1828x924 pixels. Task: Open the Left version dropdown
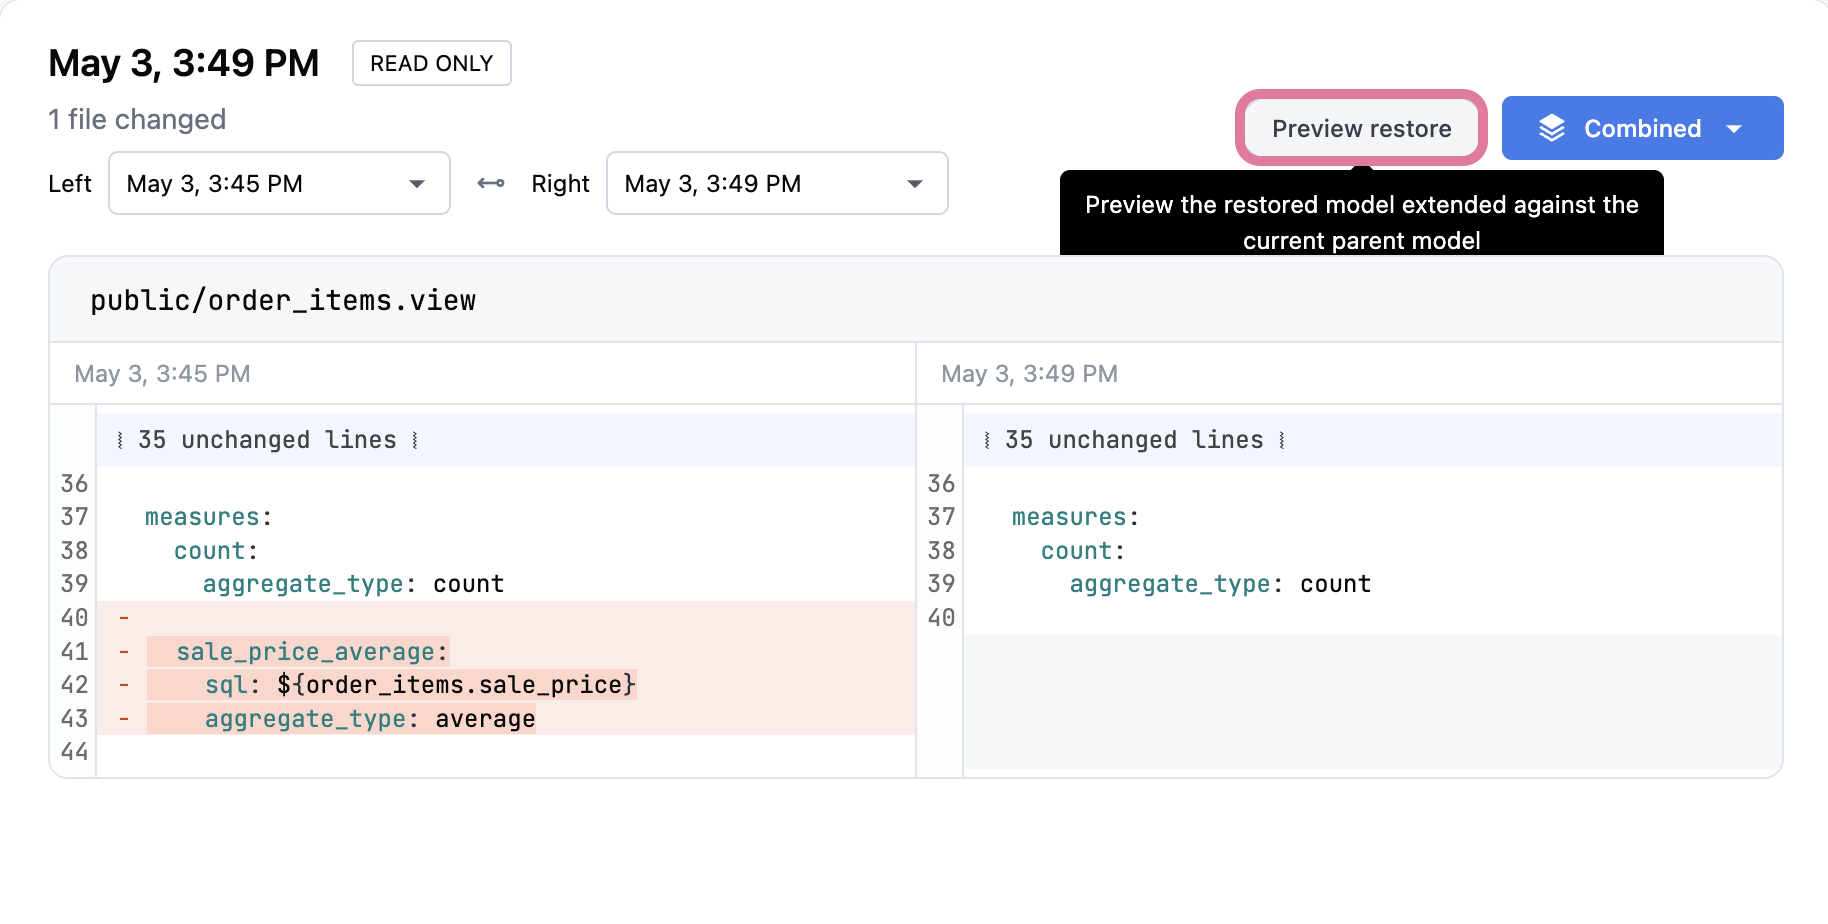tap(278, 184)
